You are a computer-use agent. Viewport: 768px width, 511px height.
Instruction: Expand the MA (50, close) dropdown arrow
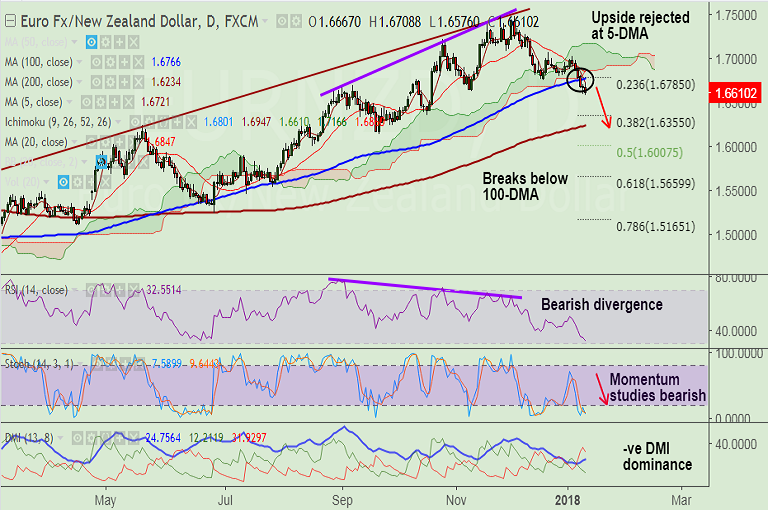[x=74, y=42]
